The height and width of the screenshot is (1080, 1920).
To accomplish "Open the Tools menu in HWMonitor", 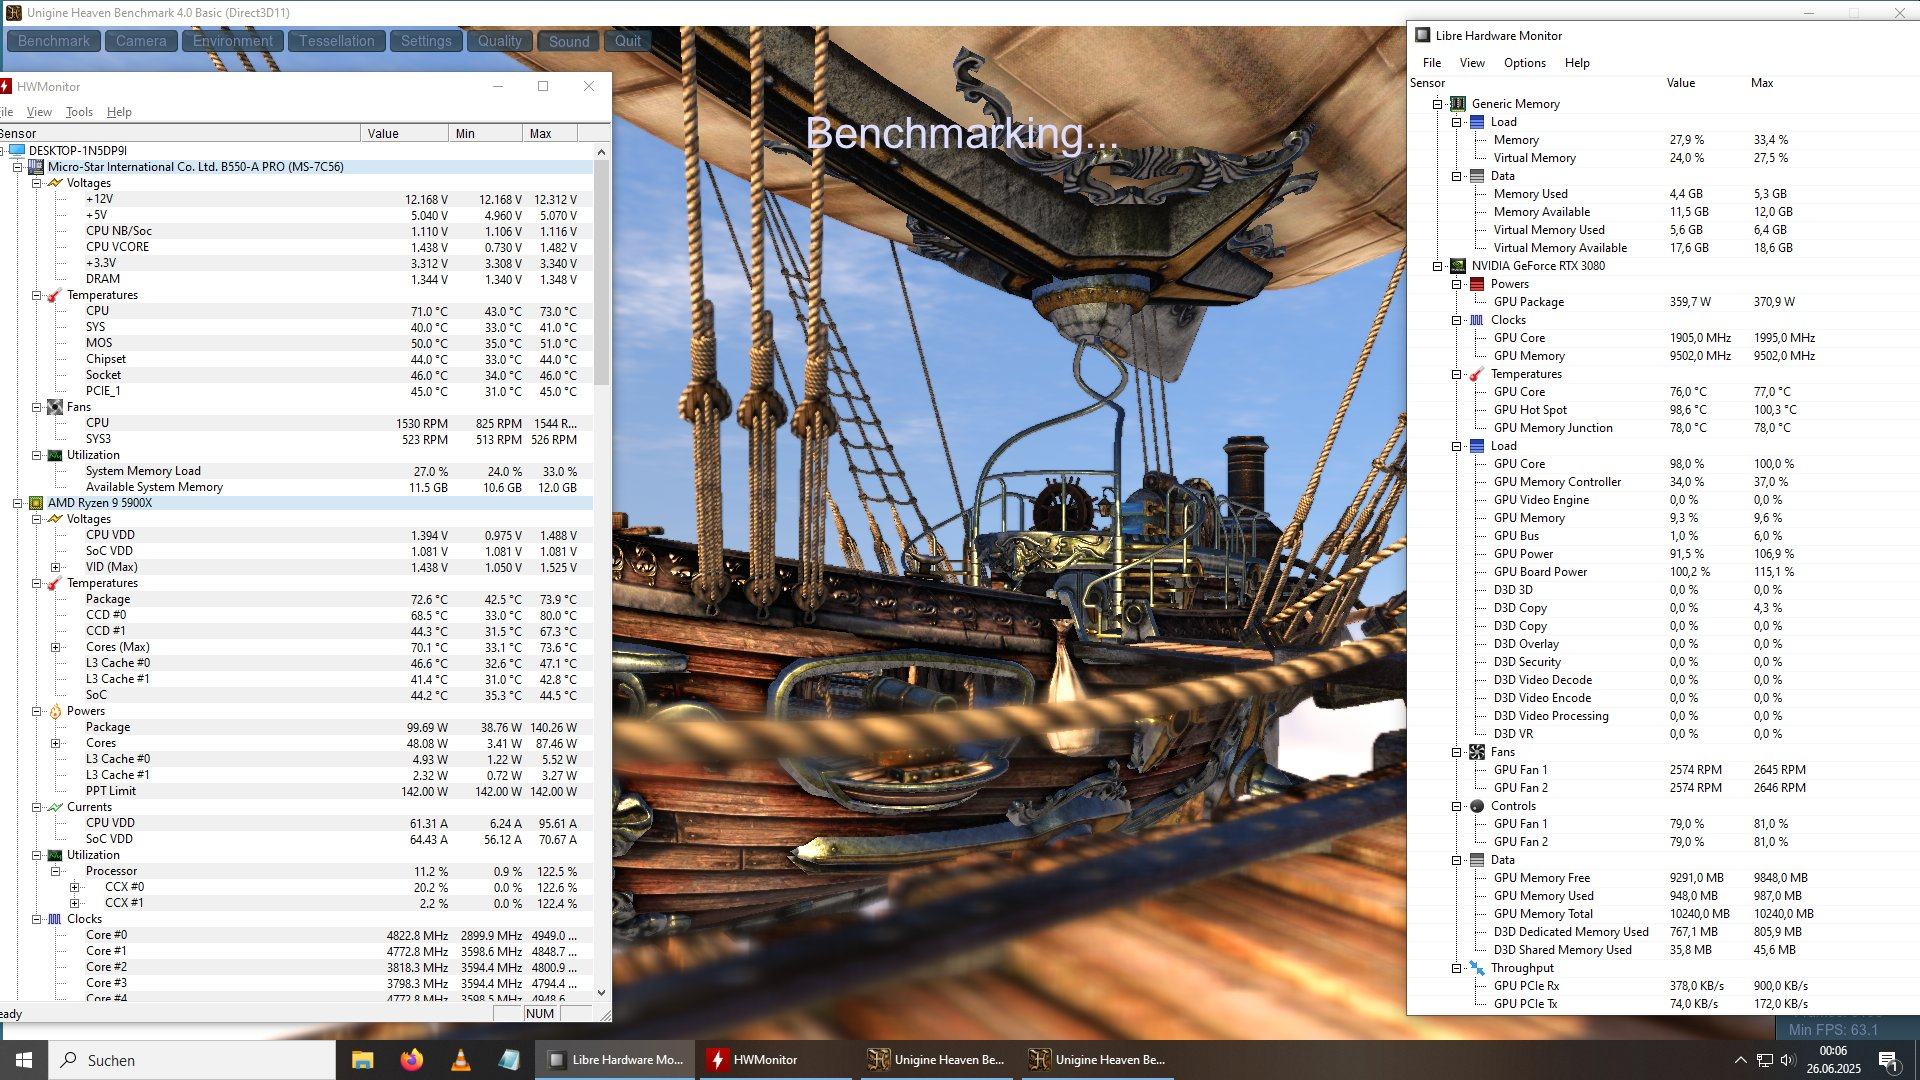I will pyautogui.click(x=79, y=112).
